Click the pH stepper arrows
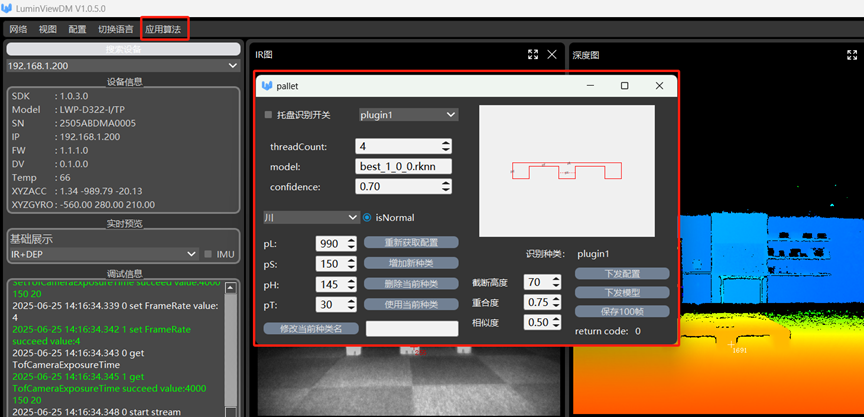The width and height of the screenshot is (864, 417). click(x=351, y=285)
